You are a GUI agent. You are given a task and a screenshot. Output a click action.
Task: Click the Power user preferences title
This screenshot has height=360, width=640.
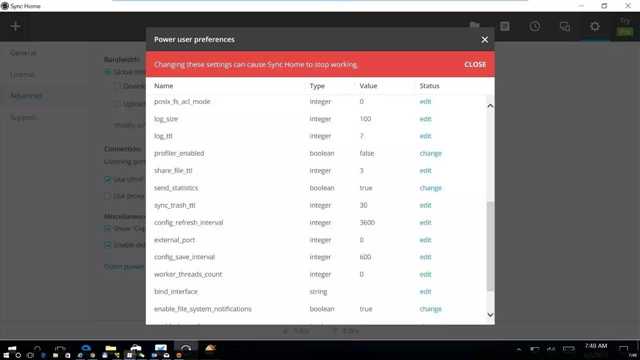pos(194,40)
